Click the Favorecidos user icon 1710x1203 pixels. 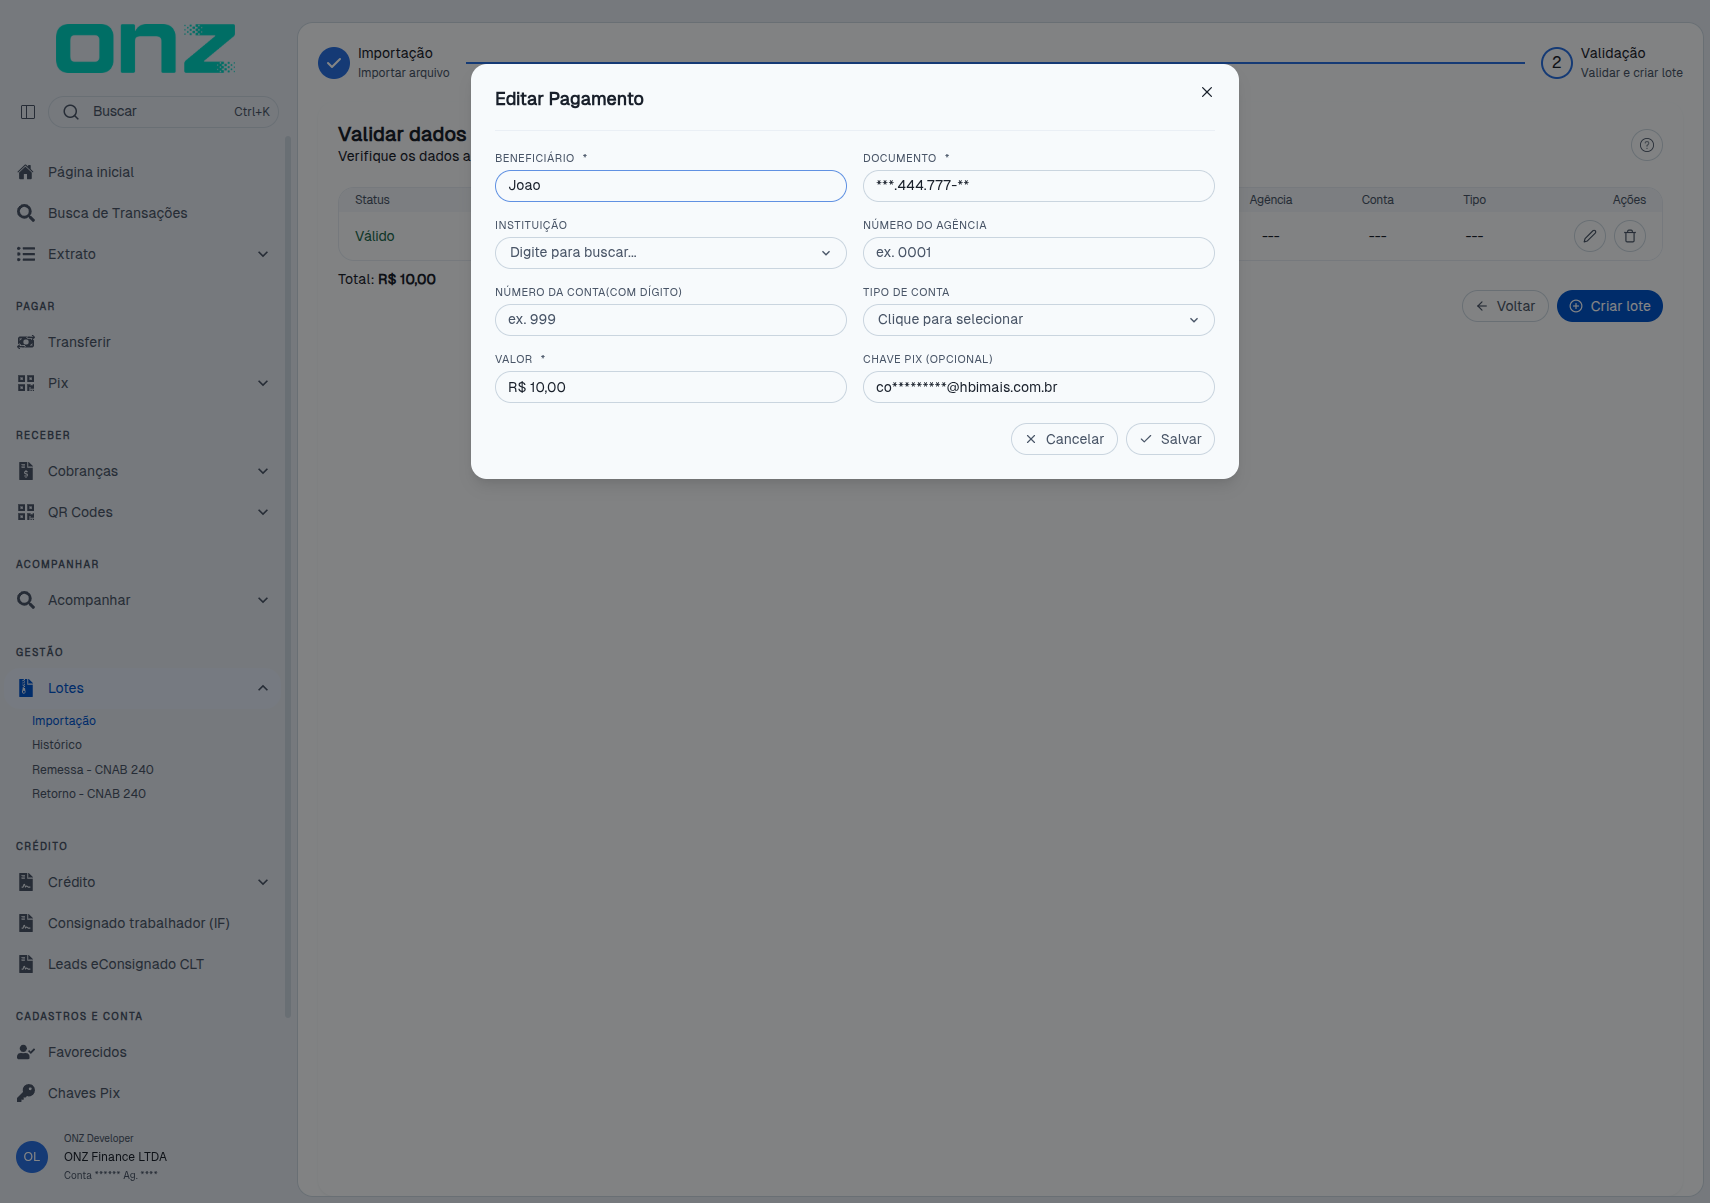click(x=26, y=1052)
